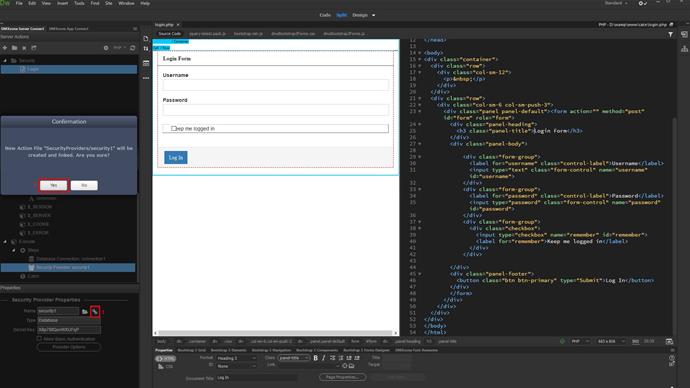Click browse for file icon beside Link
Viewport: 690px width, 388px height.
click(351, 366)
